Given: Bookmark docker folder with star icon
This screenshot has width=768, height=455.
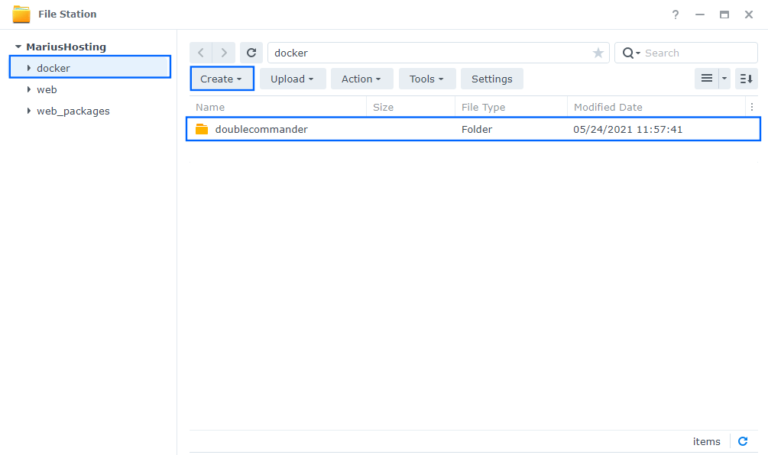Looking at the screenshot, I should [x=598, y=53].
